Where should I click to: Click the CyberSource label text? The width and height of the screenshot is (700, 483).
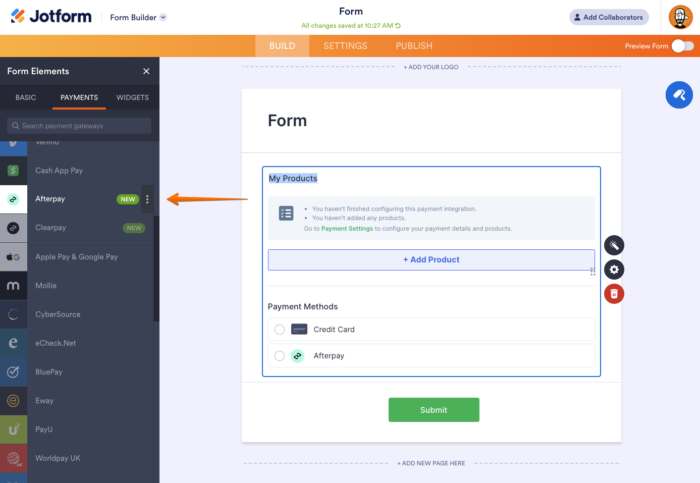[58, 314]
